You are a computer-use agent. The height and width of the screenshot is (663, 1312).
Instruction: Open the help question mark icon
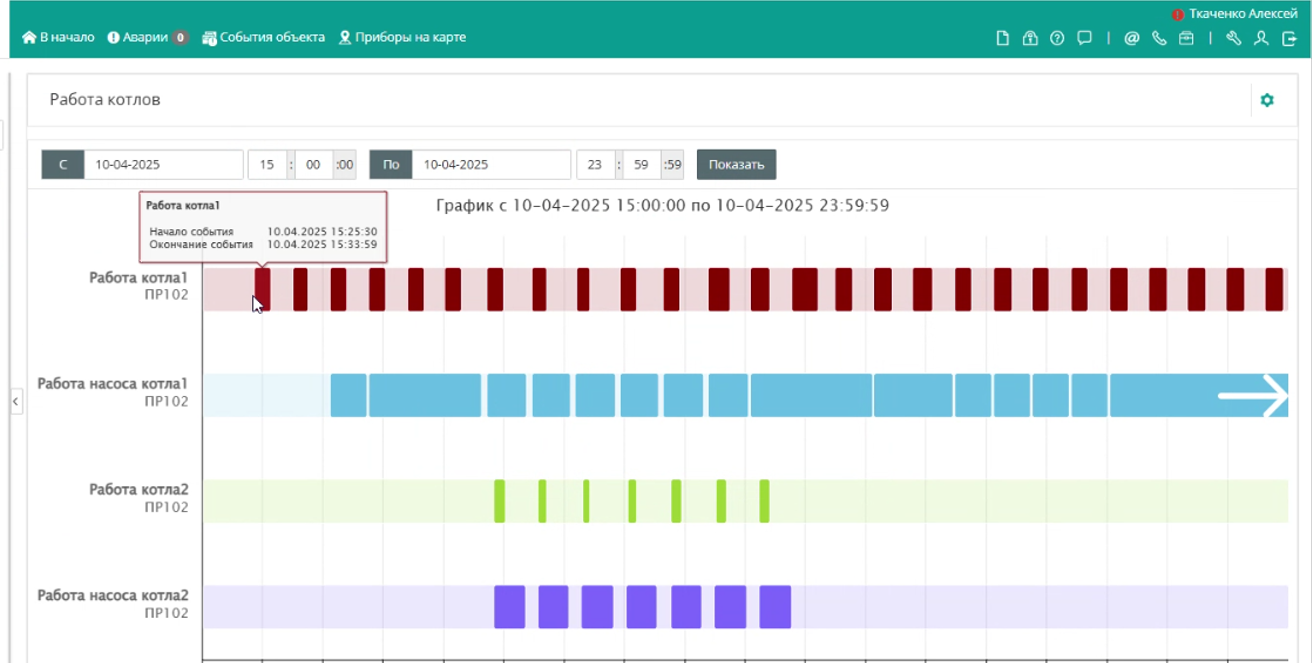(1057, 38)
